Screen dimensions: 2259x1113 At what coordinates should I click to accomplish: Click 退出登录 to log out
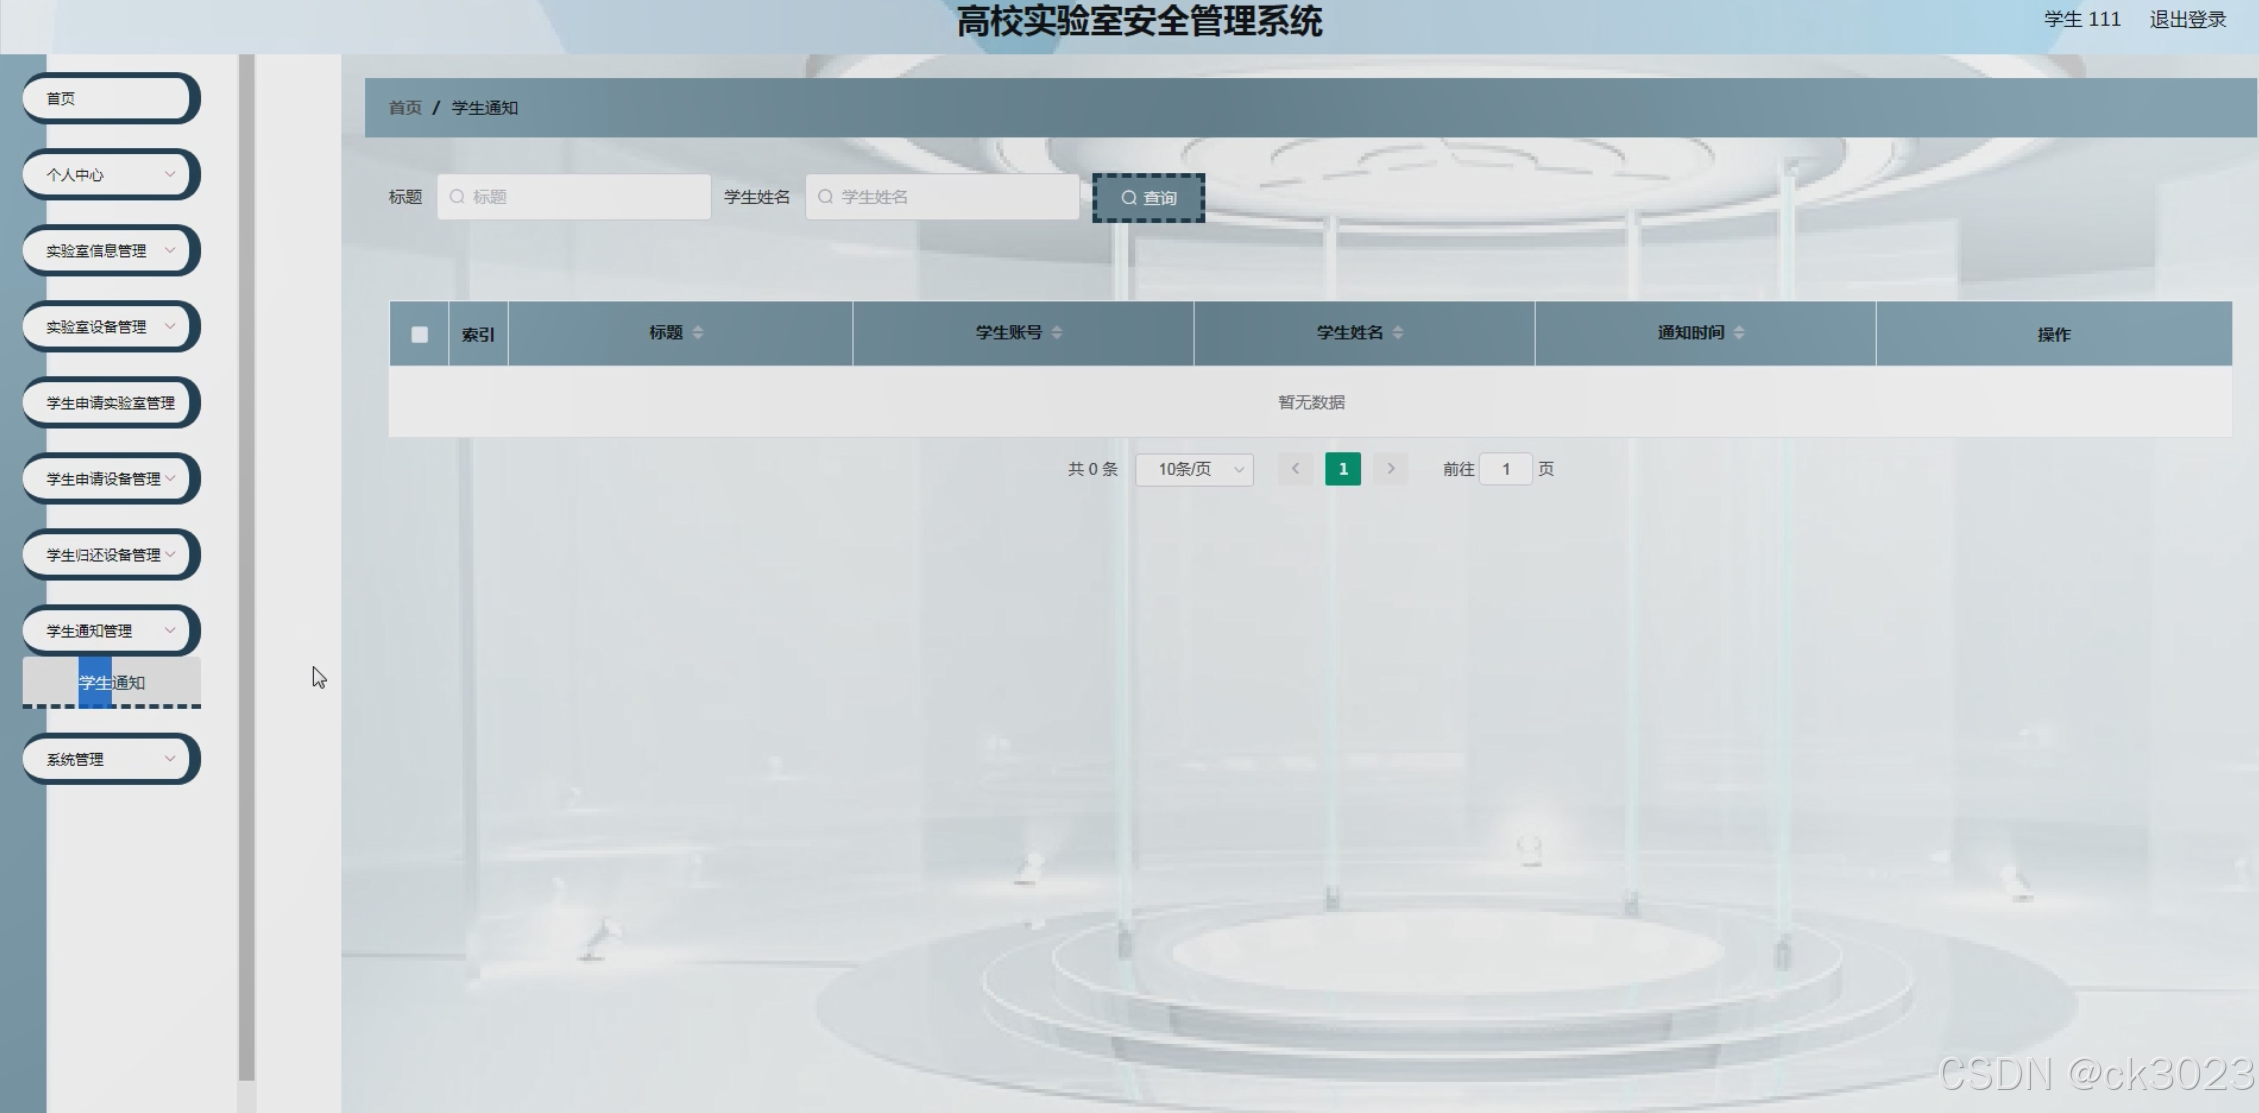click(x=2187, y=20)
